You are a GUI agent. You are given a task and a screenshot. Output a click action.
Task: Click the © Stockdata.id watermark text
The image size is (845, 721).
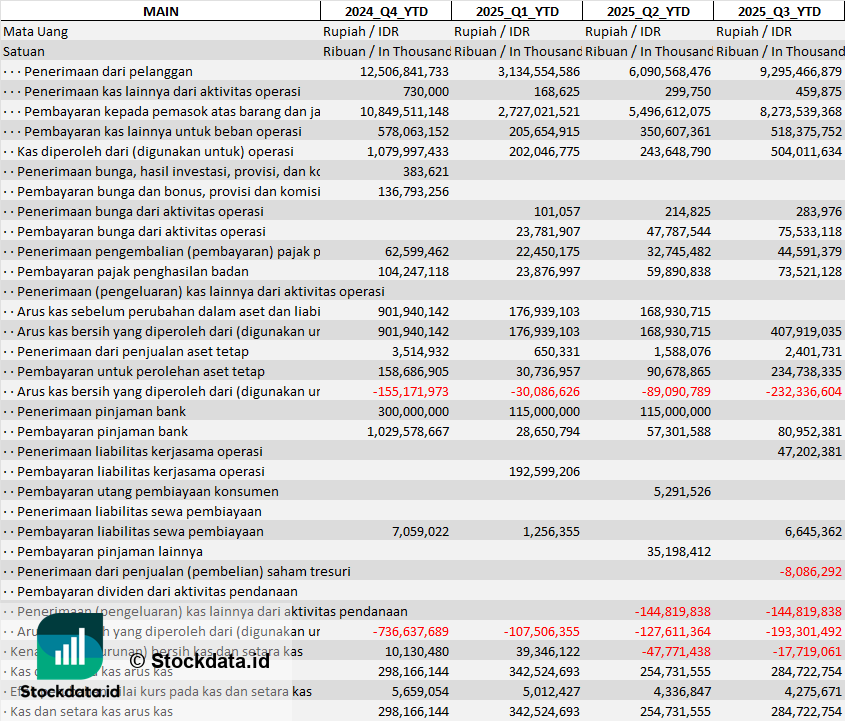[199, 660]
